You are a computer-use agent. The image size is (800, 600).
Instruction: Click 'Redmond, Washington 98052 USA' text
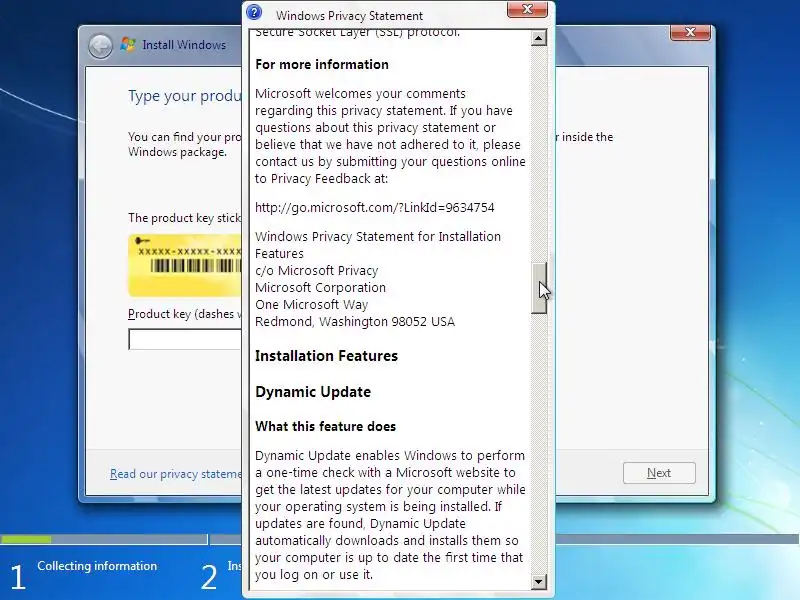click(355, 321)
